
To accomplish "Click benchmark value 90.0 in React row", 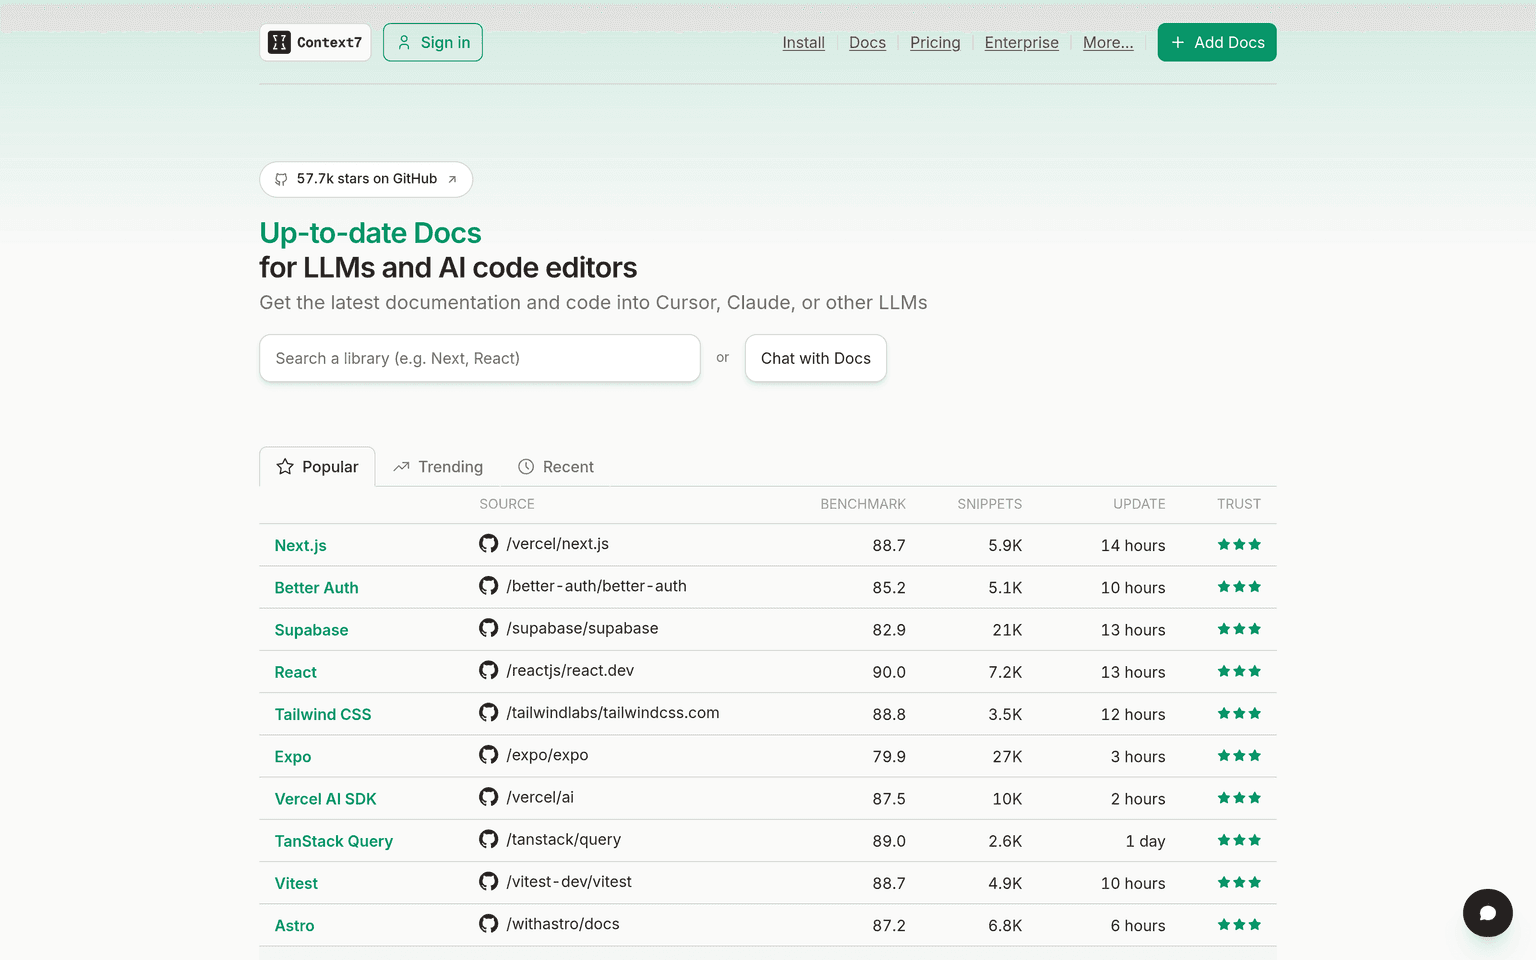I will [889, 672].
